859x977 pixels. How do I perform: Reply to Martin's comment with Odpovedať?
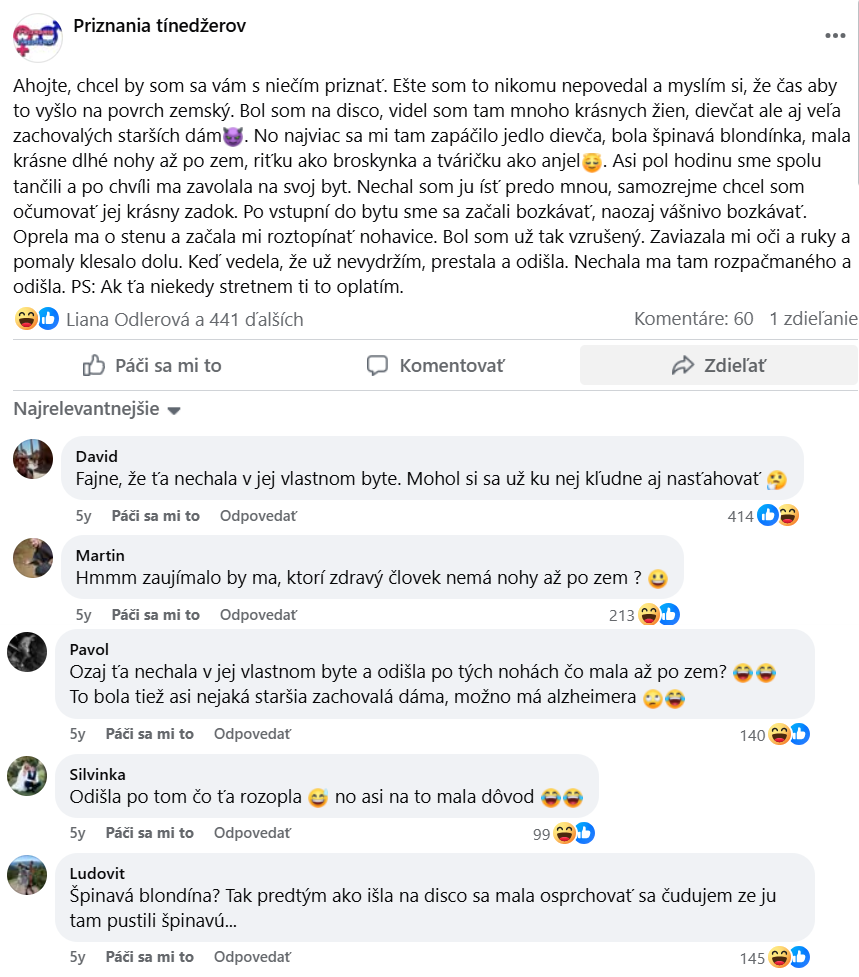(258, 615)
